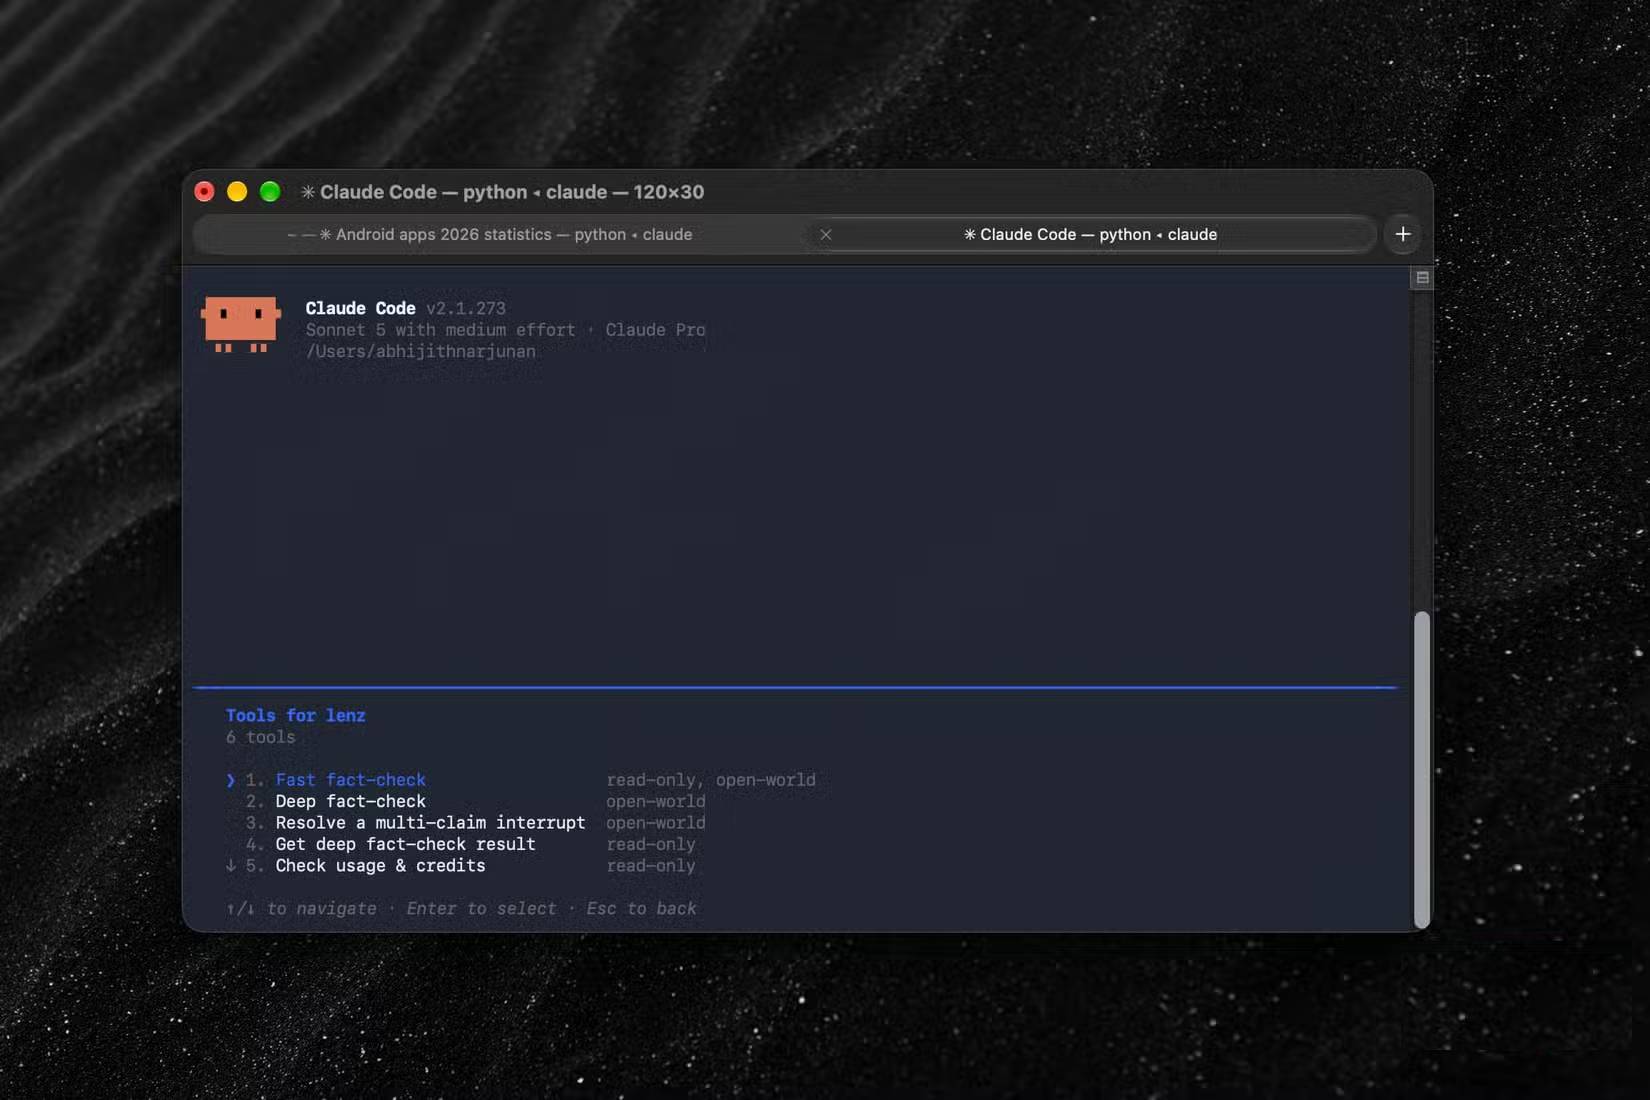Image resolution: width=1650 pixels, height=1100 pixels.
Task: Click the version v2.1.273 text
Action: pos(466,309)
